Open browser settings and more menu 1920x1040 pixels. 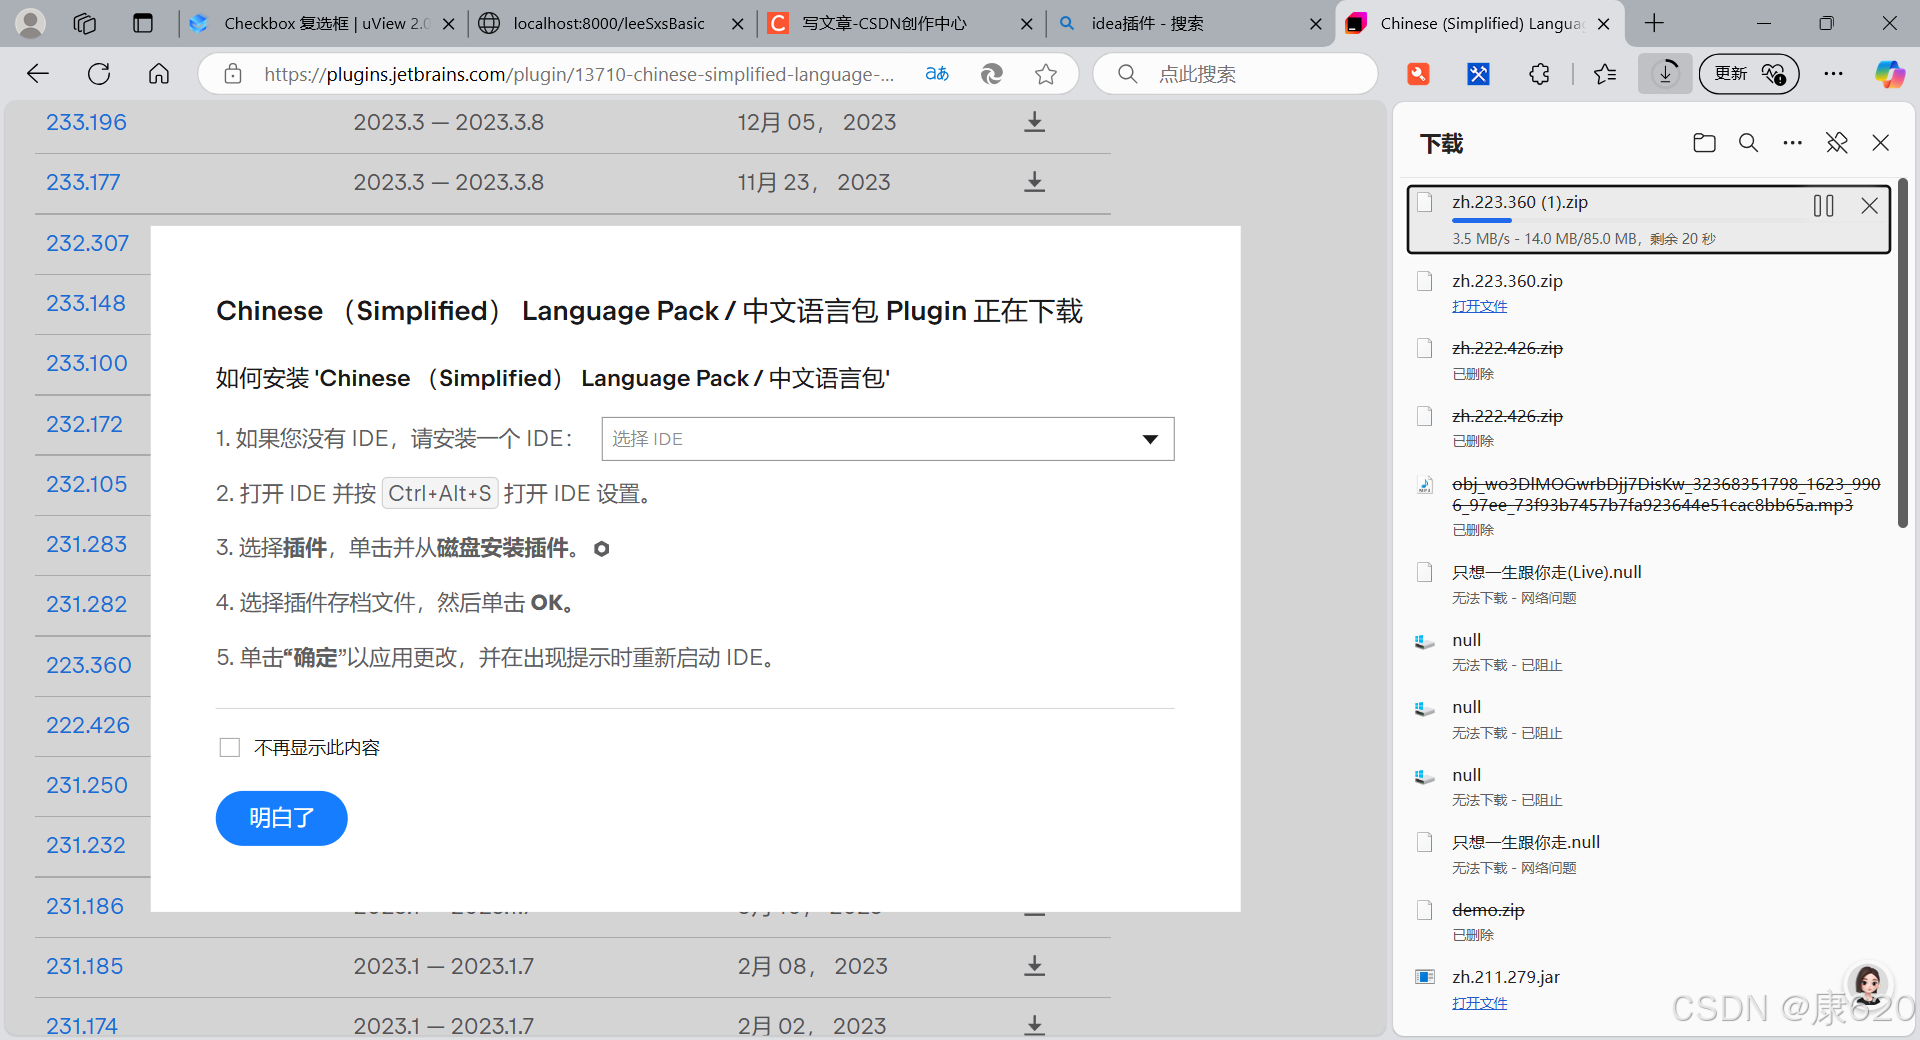click(1833, 73)
